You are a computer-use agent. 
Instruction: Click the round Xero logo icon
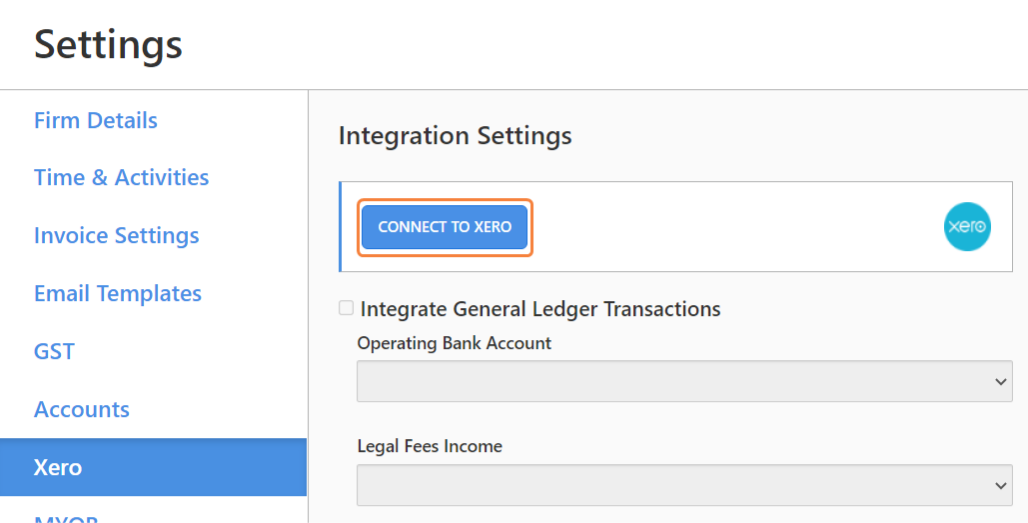click(967, 227)
